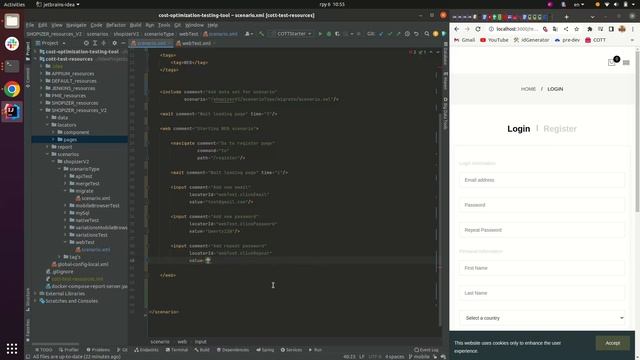The width and height of the screenshot is (640, 360).
Task: Run the COTTStarter configuration with the green play icon
Action: click(x=320, y=34)
